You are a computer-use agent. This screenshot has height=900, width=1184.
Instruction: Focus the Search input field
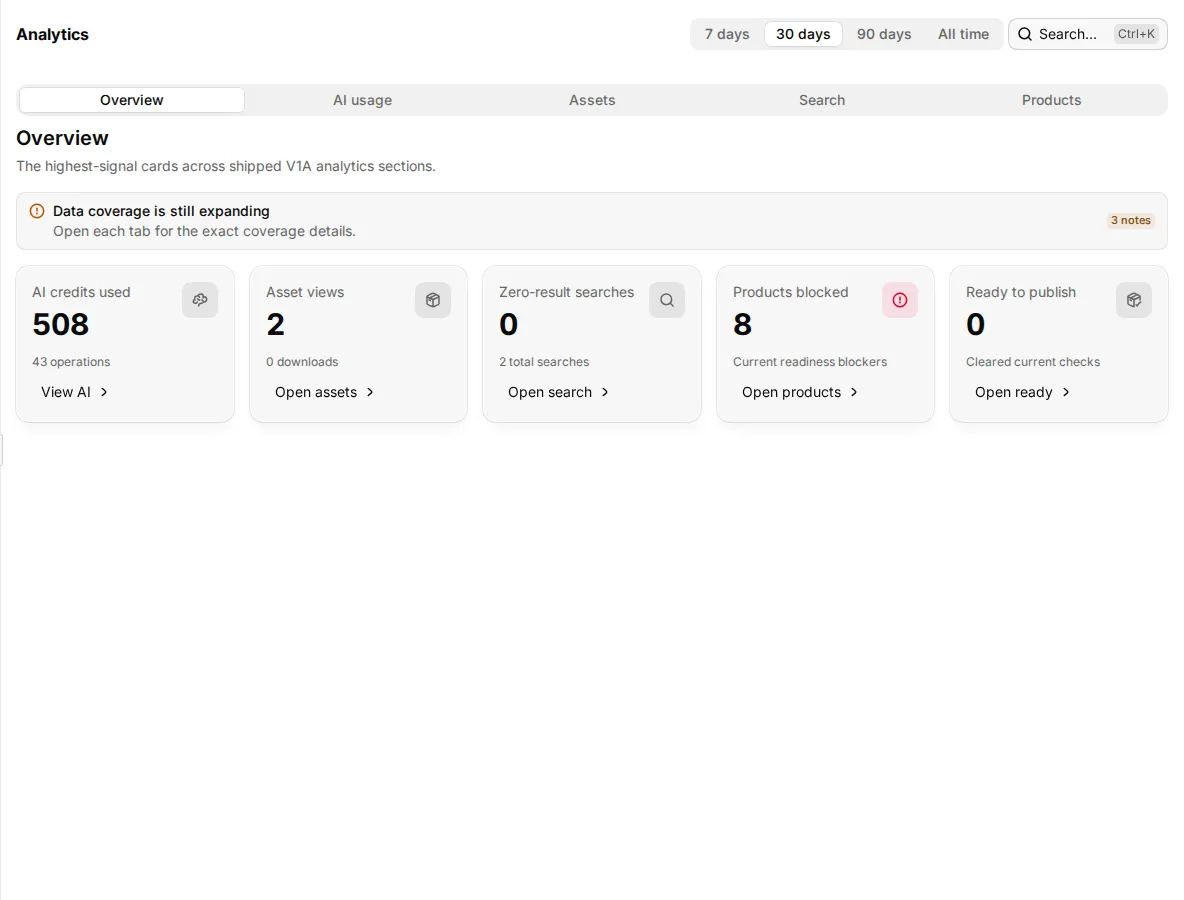coord(1088,34)
